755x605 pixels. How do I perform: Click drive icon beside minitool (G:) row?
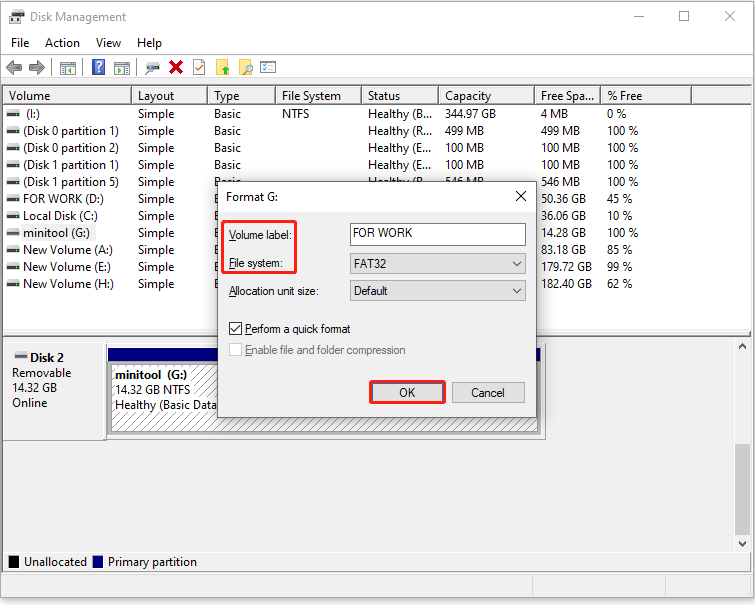[13, 233]
